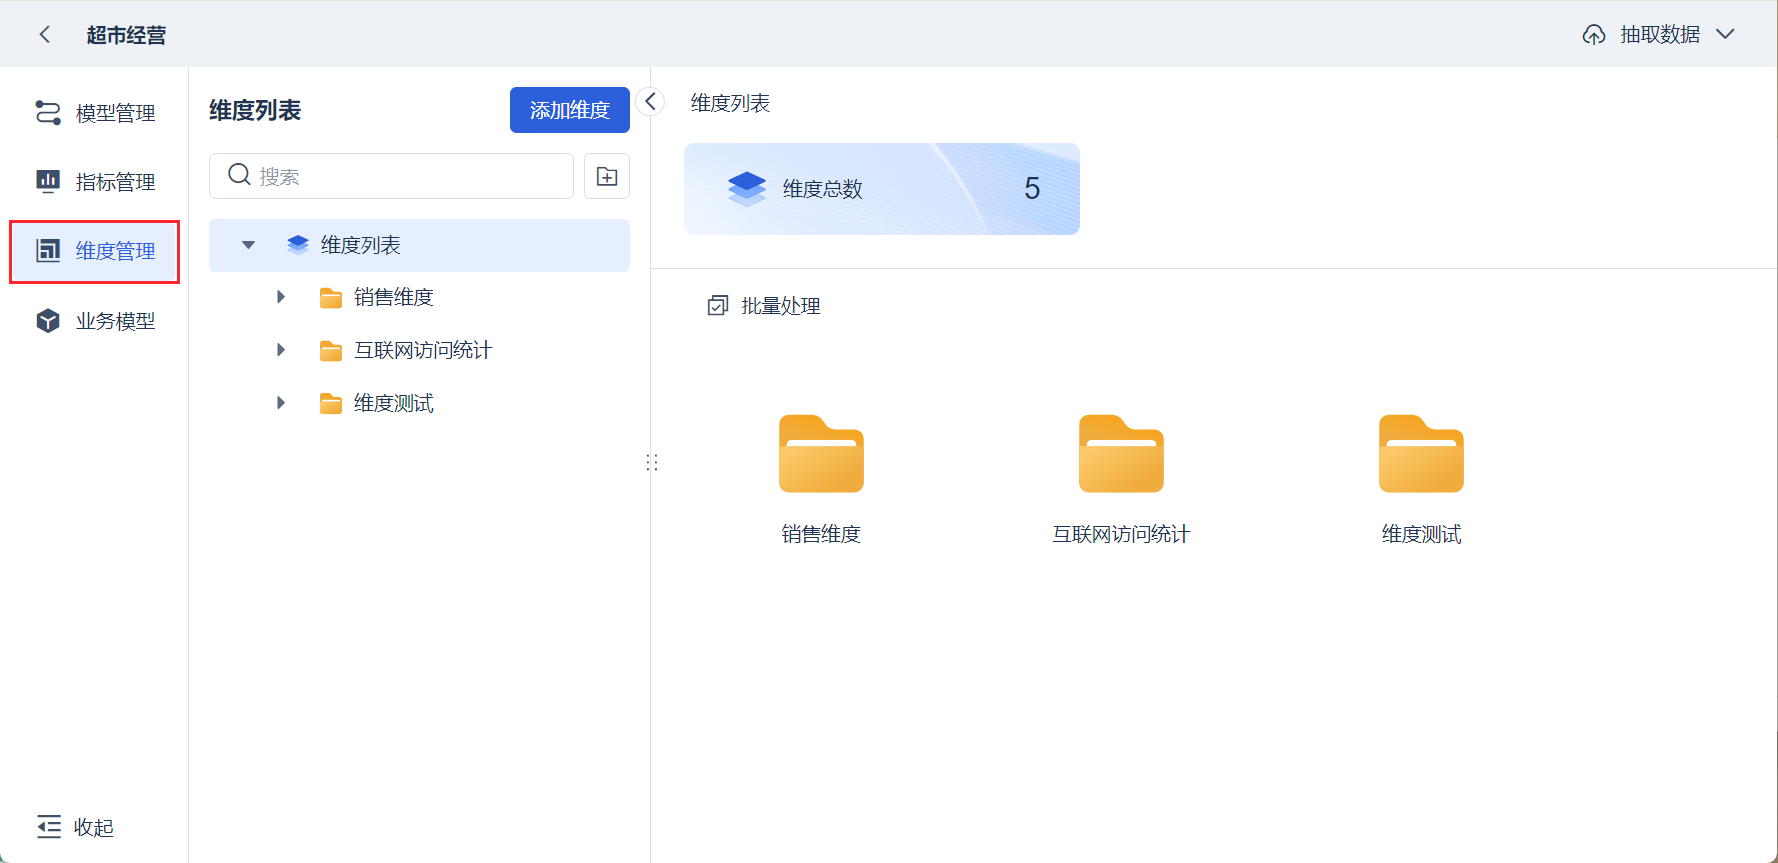Collapse the 维度列表 tree root arrow
The height and width of the screenshot is (863, 1778).
pos(249,245)
